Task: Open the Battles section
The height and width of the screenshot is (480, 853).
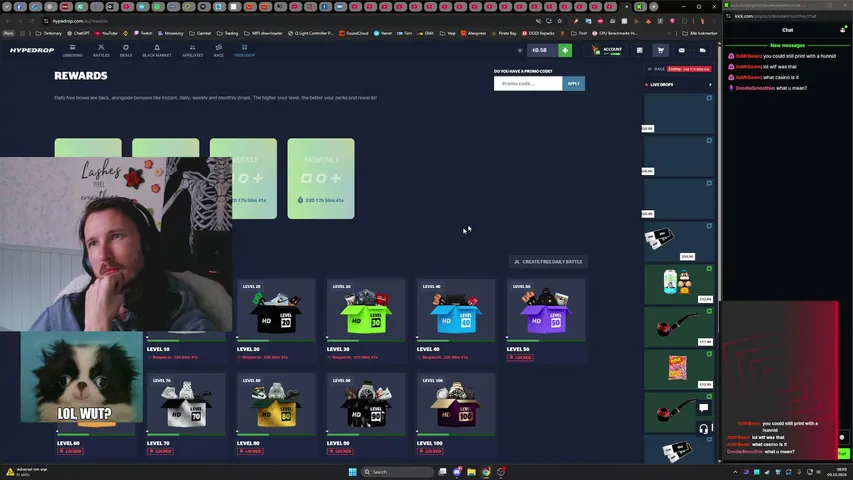Action: pos(101,51)
